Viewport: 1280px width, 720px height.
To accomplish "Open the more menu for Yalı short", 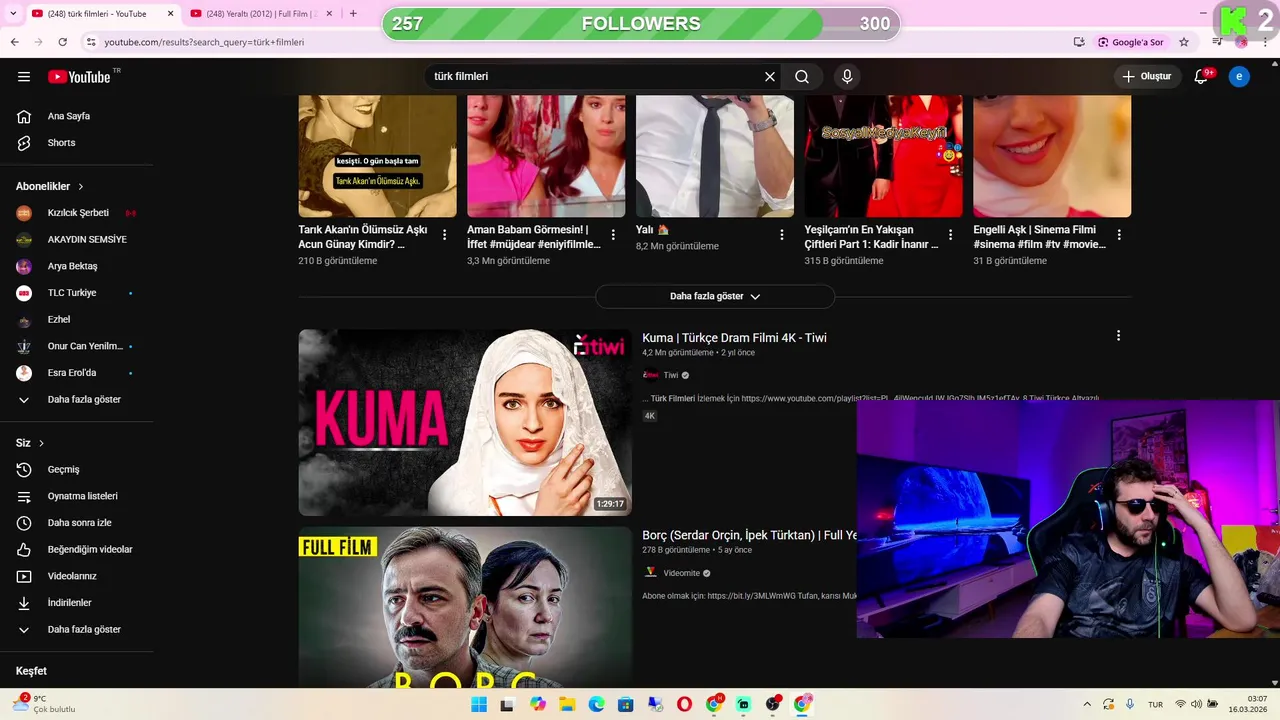I will tap(782, 235).
